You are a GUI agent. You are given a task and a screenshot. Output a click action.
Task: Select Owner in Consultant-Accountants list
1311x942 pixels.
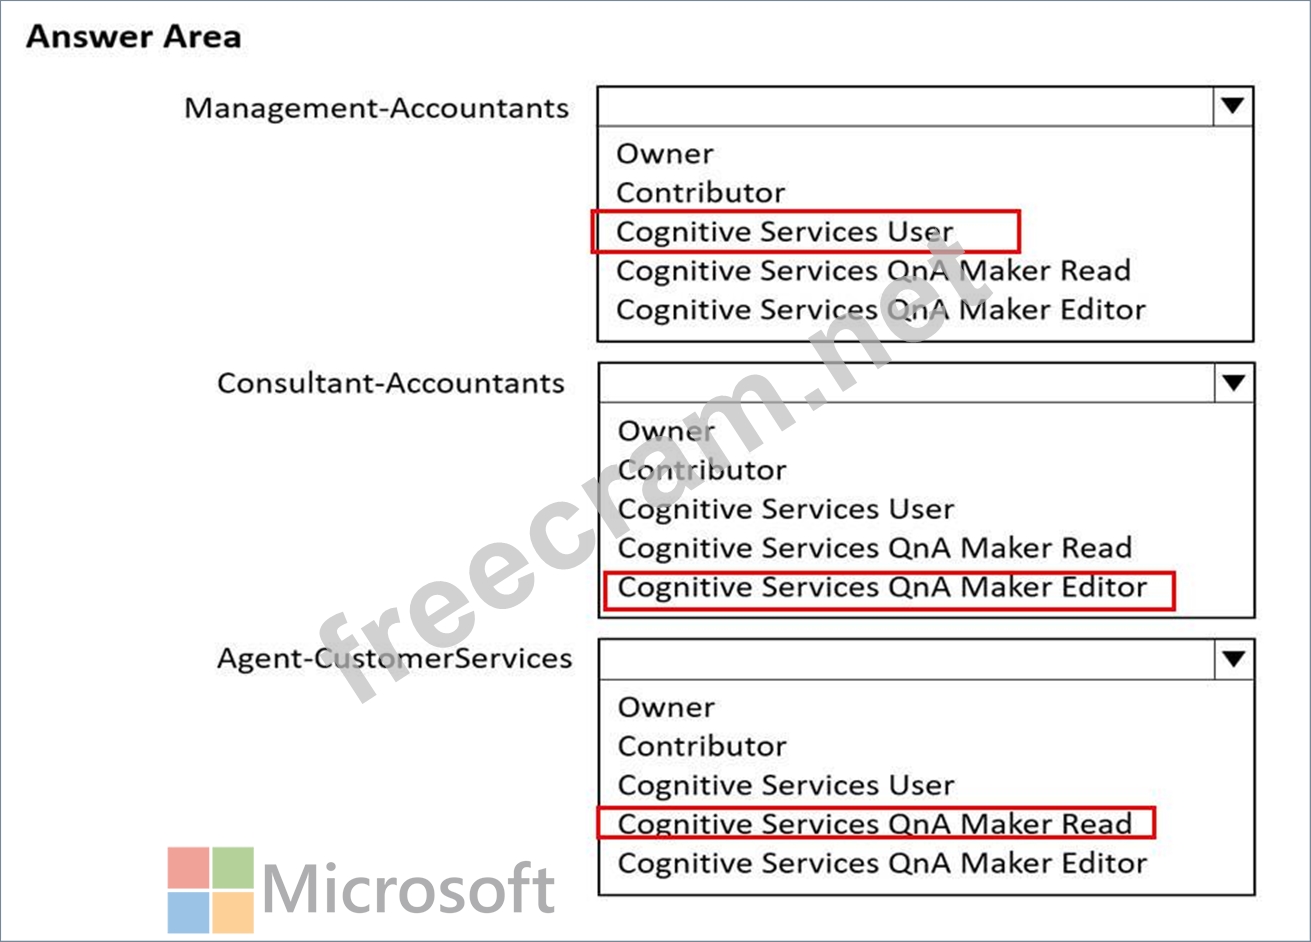coord(667,431)
